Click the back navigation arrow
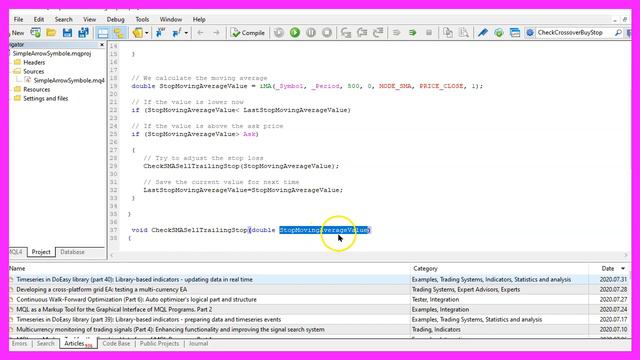640x360 pixels. [x=200, y=33]
